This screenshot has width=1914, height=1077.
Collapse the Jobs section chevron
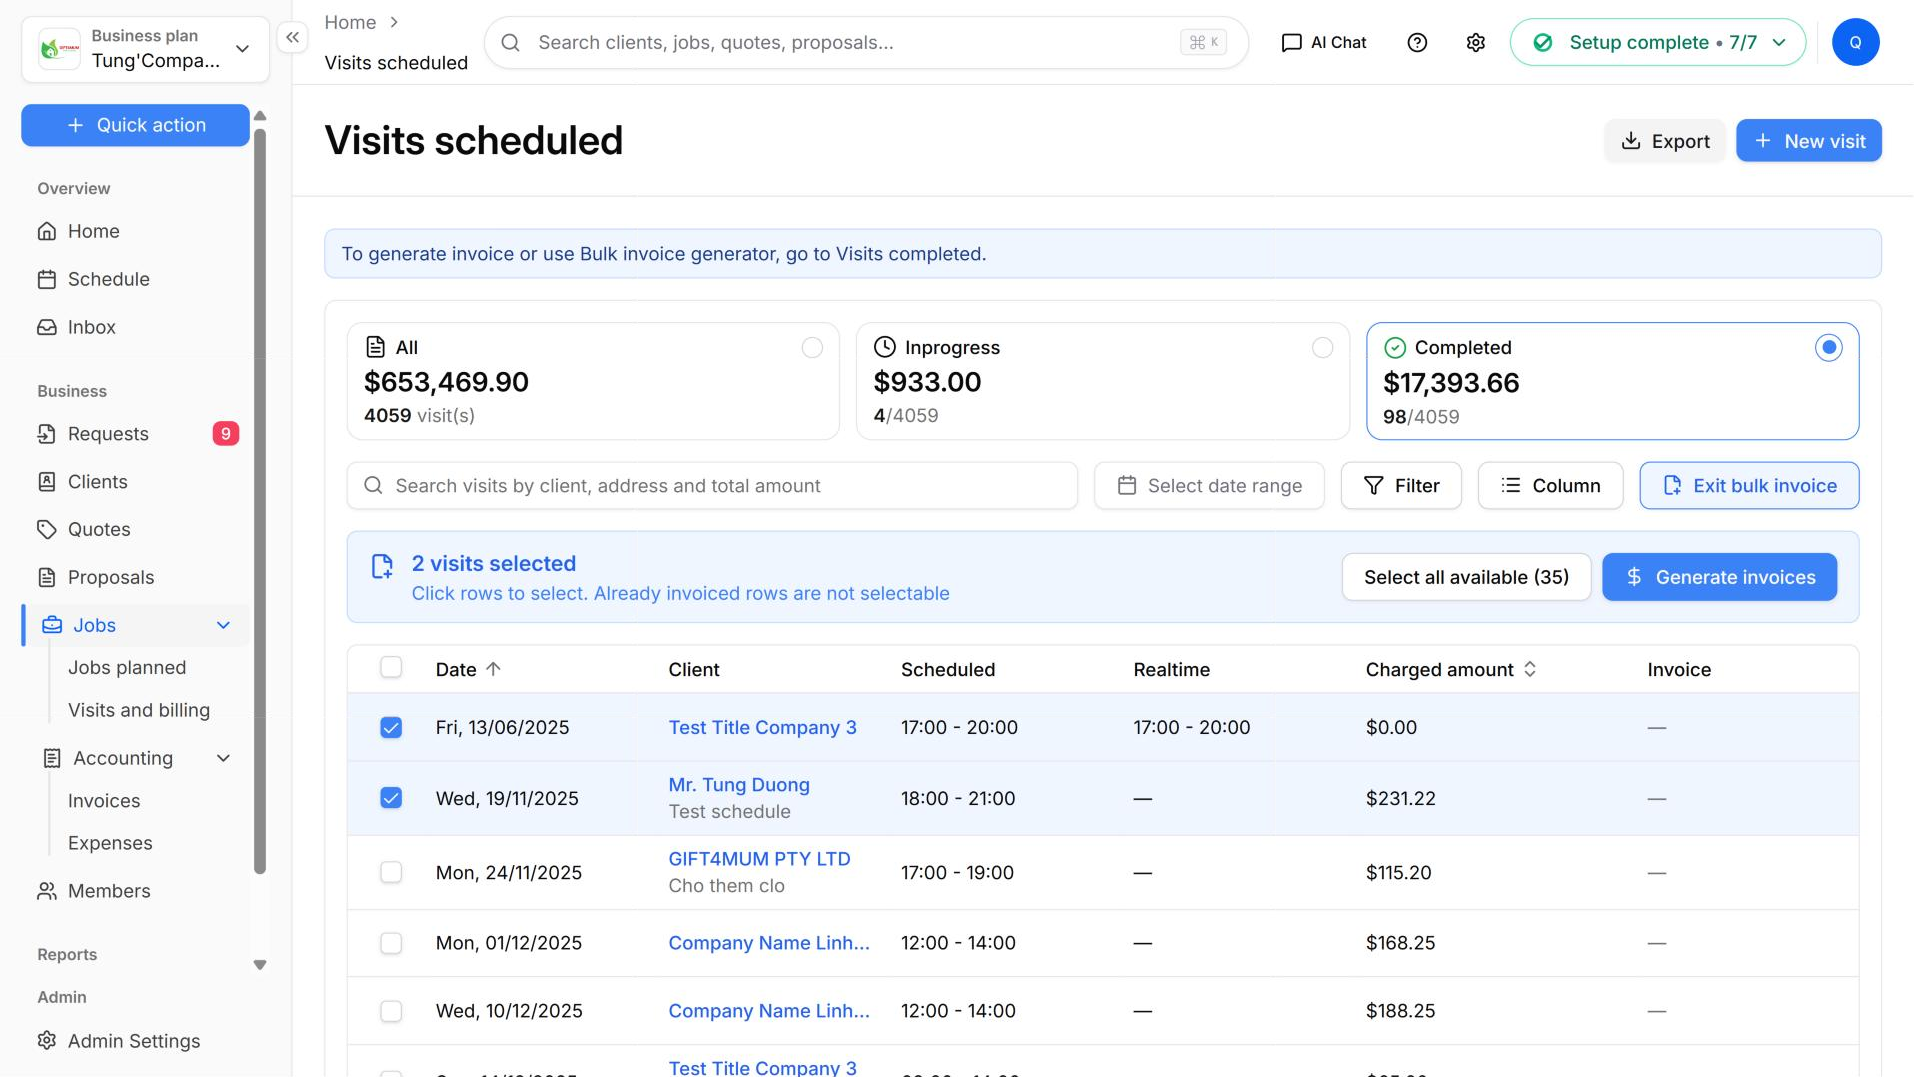[223, 626]
